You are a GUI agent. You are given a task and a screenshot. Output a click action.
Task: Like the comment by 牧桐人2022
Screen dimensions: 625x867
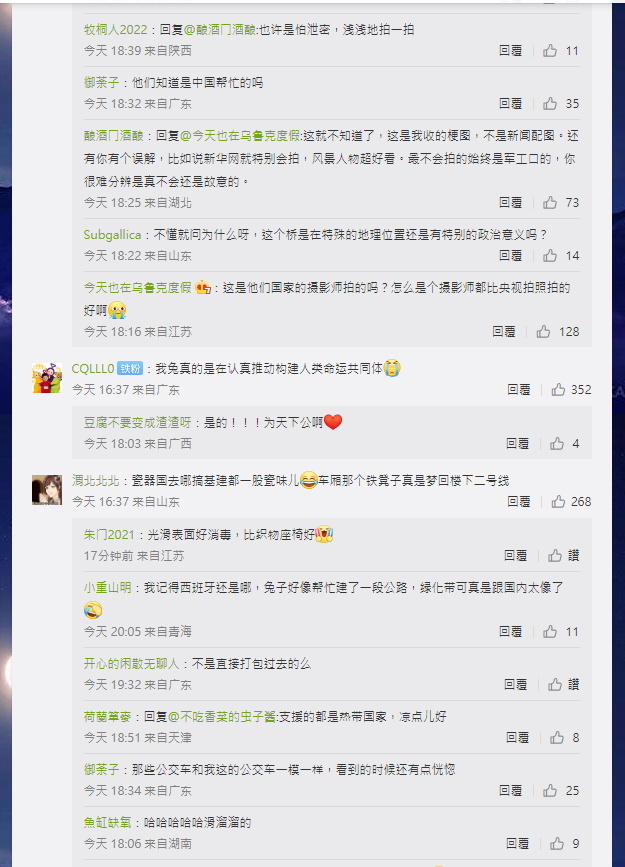[550, 51]
